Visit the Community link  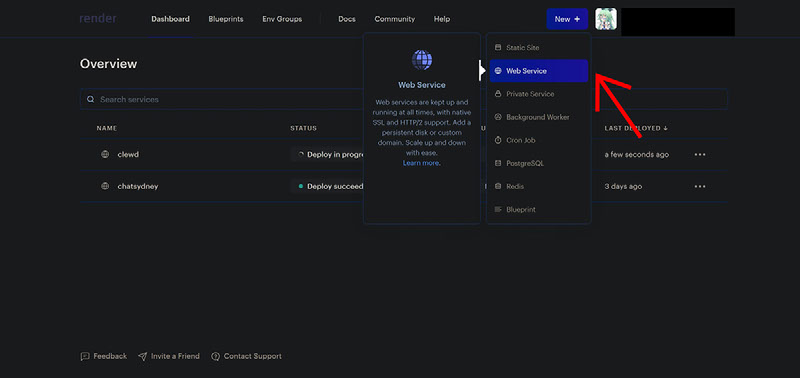click(x=394, y=19)
